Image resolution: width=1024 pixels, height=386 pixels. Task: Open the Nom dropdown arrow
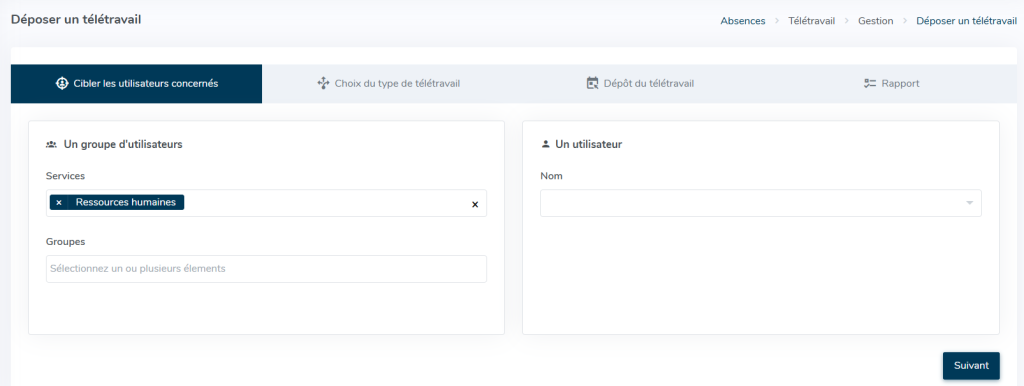pyautogui.click(x=970, y=202)
